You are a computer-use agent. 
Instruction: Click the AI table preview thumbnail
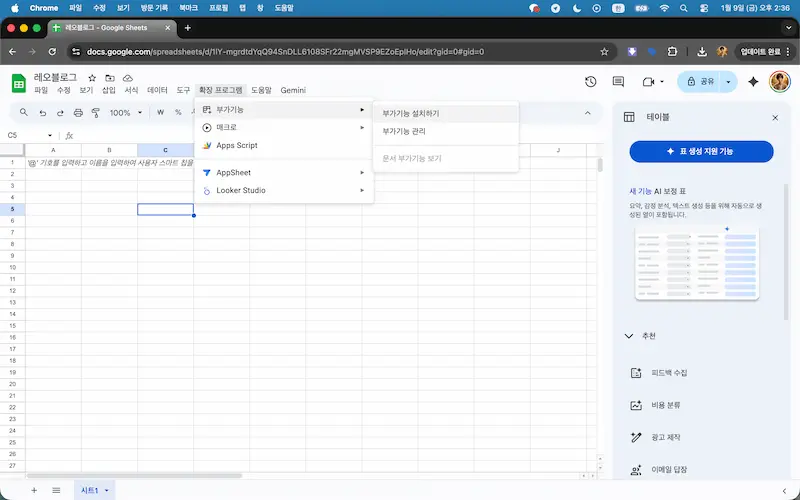click(697, 263)
